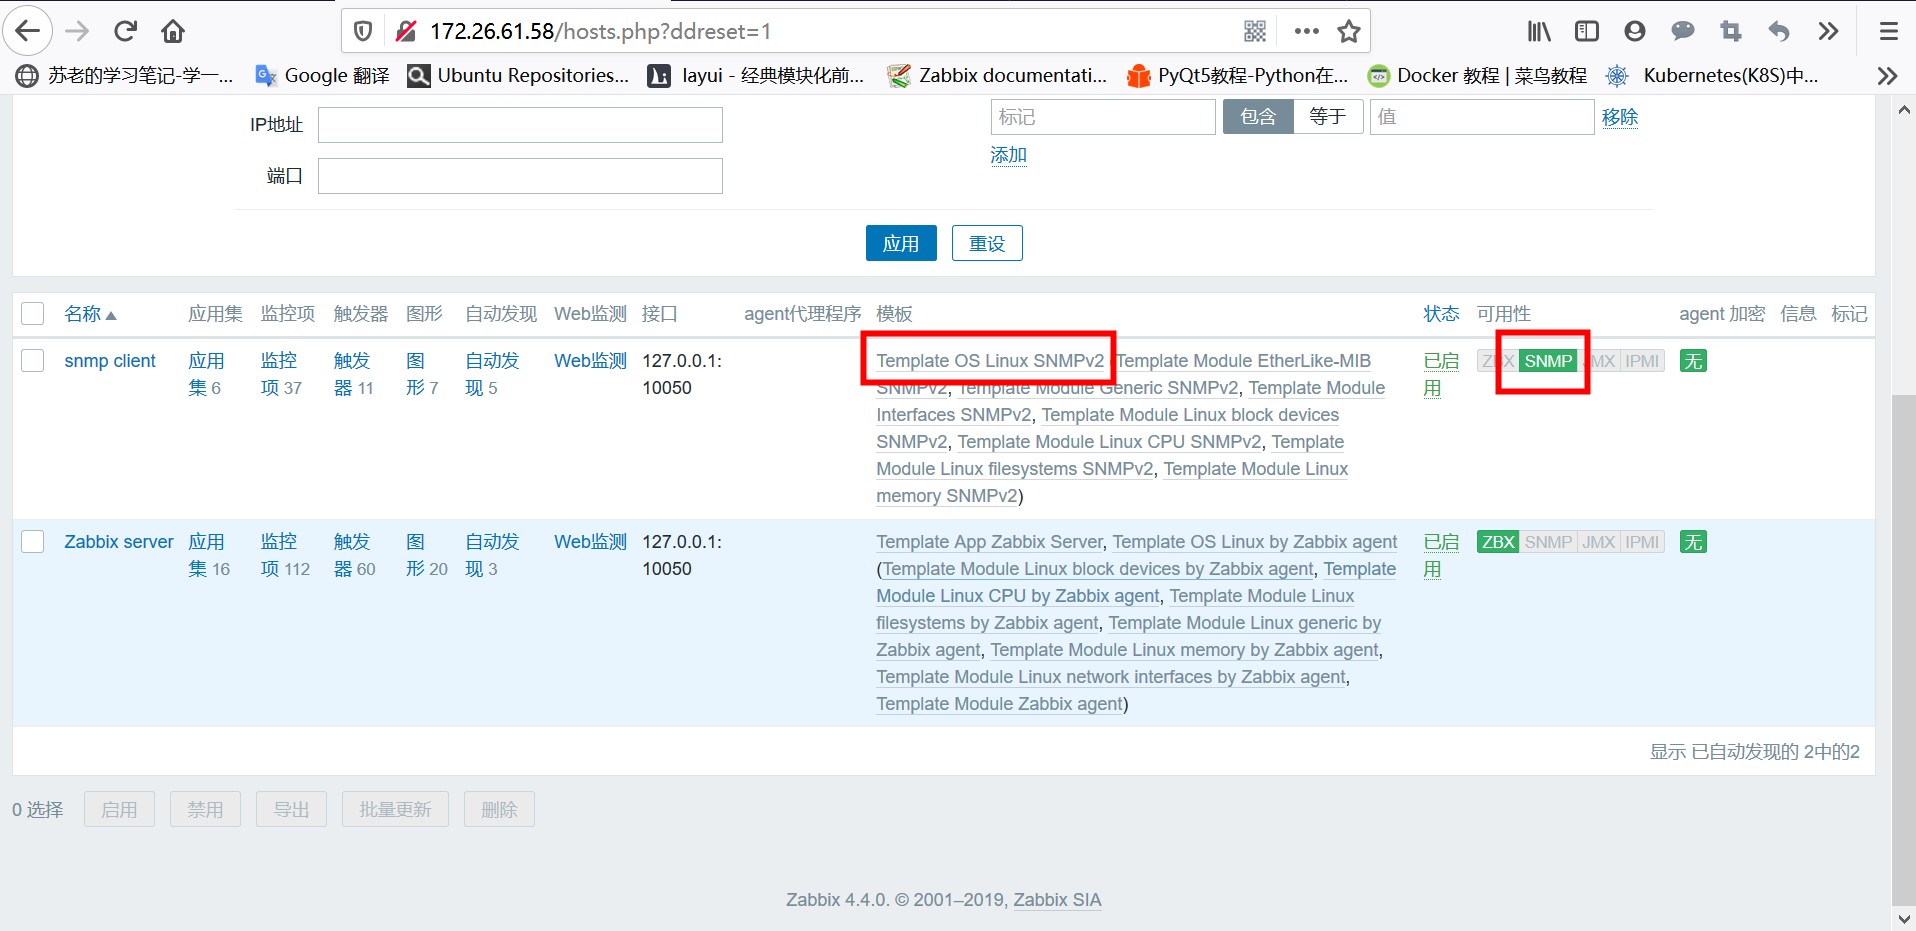Select the 包含 filter option
The image size is (1916, 931).
tap(1258, 117)
